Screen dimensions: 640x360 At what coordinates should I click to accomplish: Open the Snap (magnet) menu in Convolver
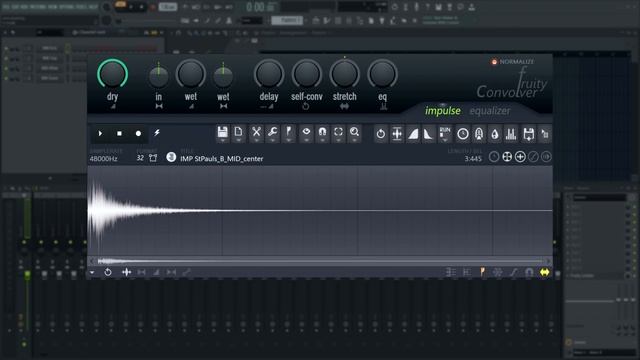(322, 133)
